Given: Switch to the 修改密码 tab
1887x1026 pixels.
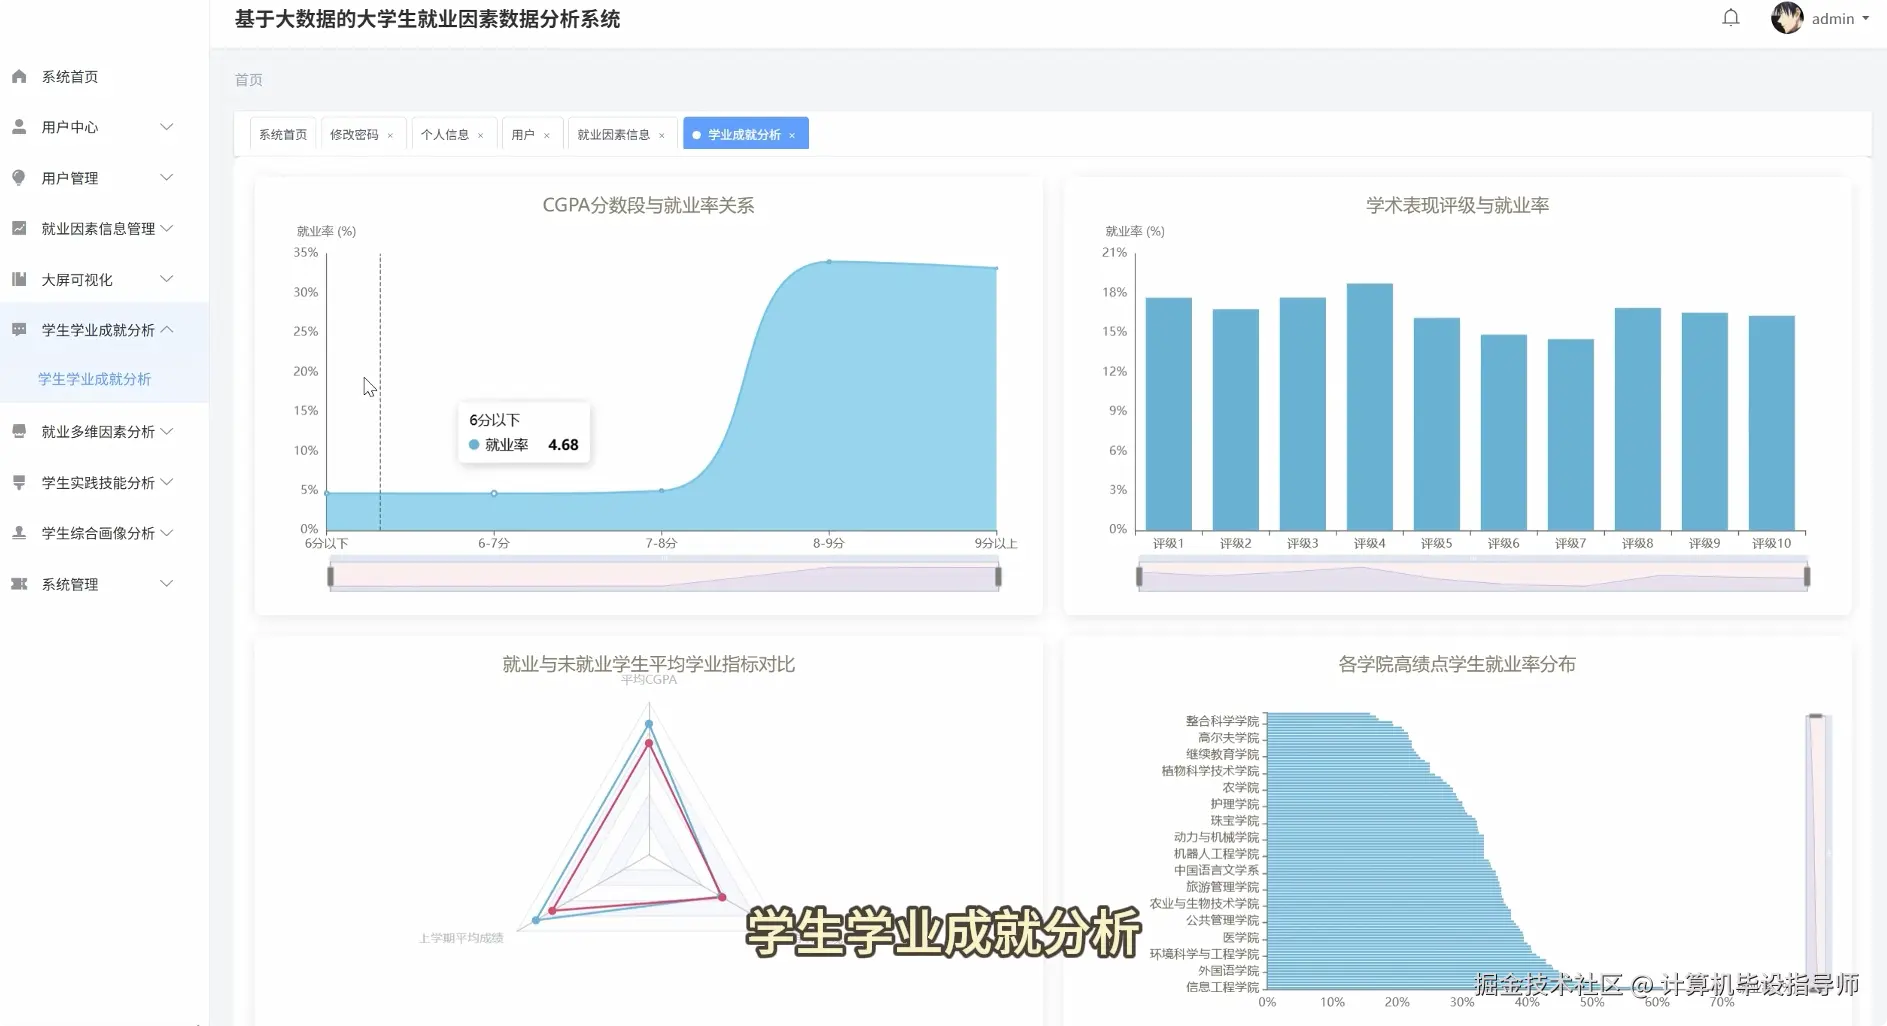Looking at the screenshot, I should click(x=354, y=134).
